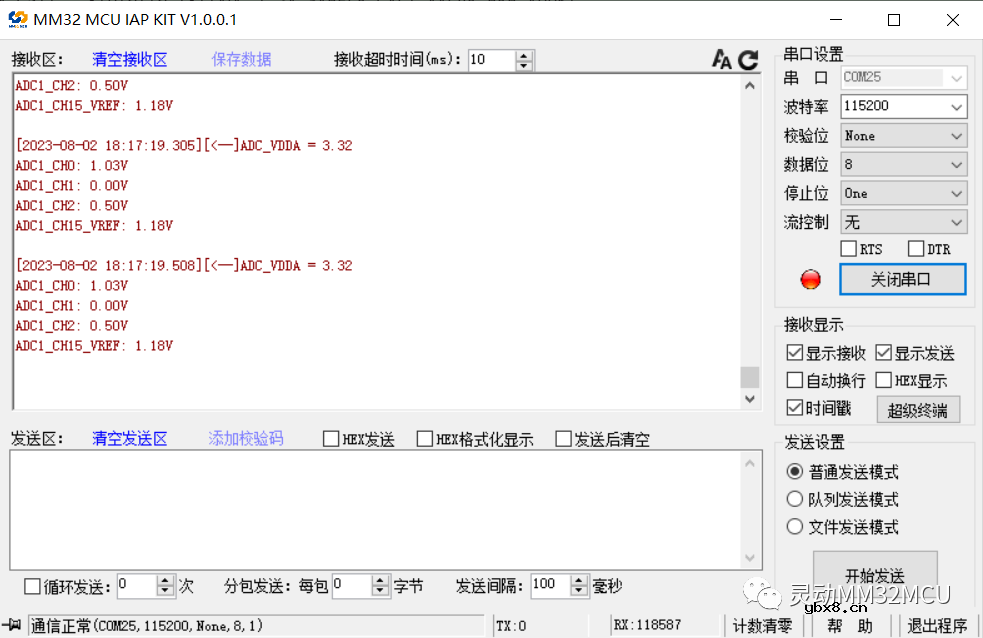The image size is (983, 638).
Task: Click the red serial port status indicator
Action: pyautogui.click(x=810, y=280)
